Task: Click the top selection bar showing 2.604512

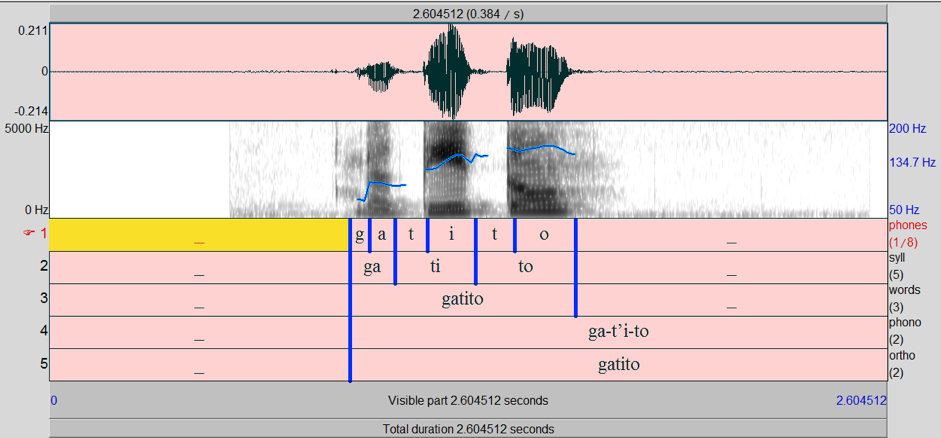Action: pyautogui.click(x=468, y=12)
